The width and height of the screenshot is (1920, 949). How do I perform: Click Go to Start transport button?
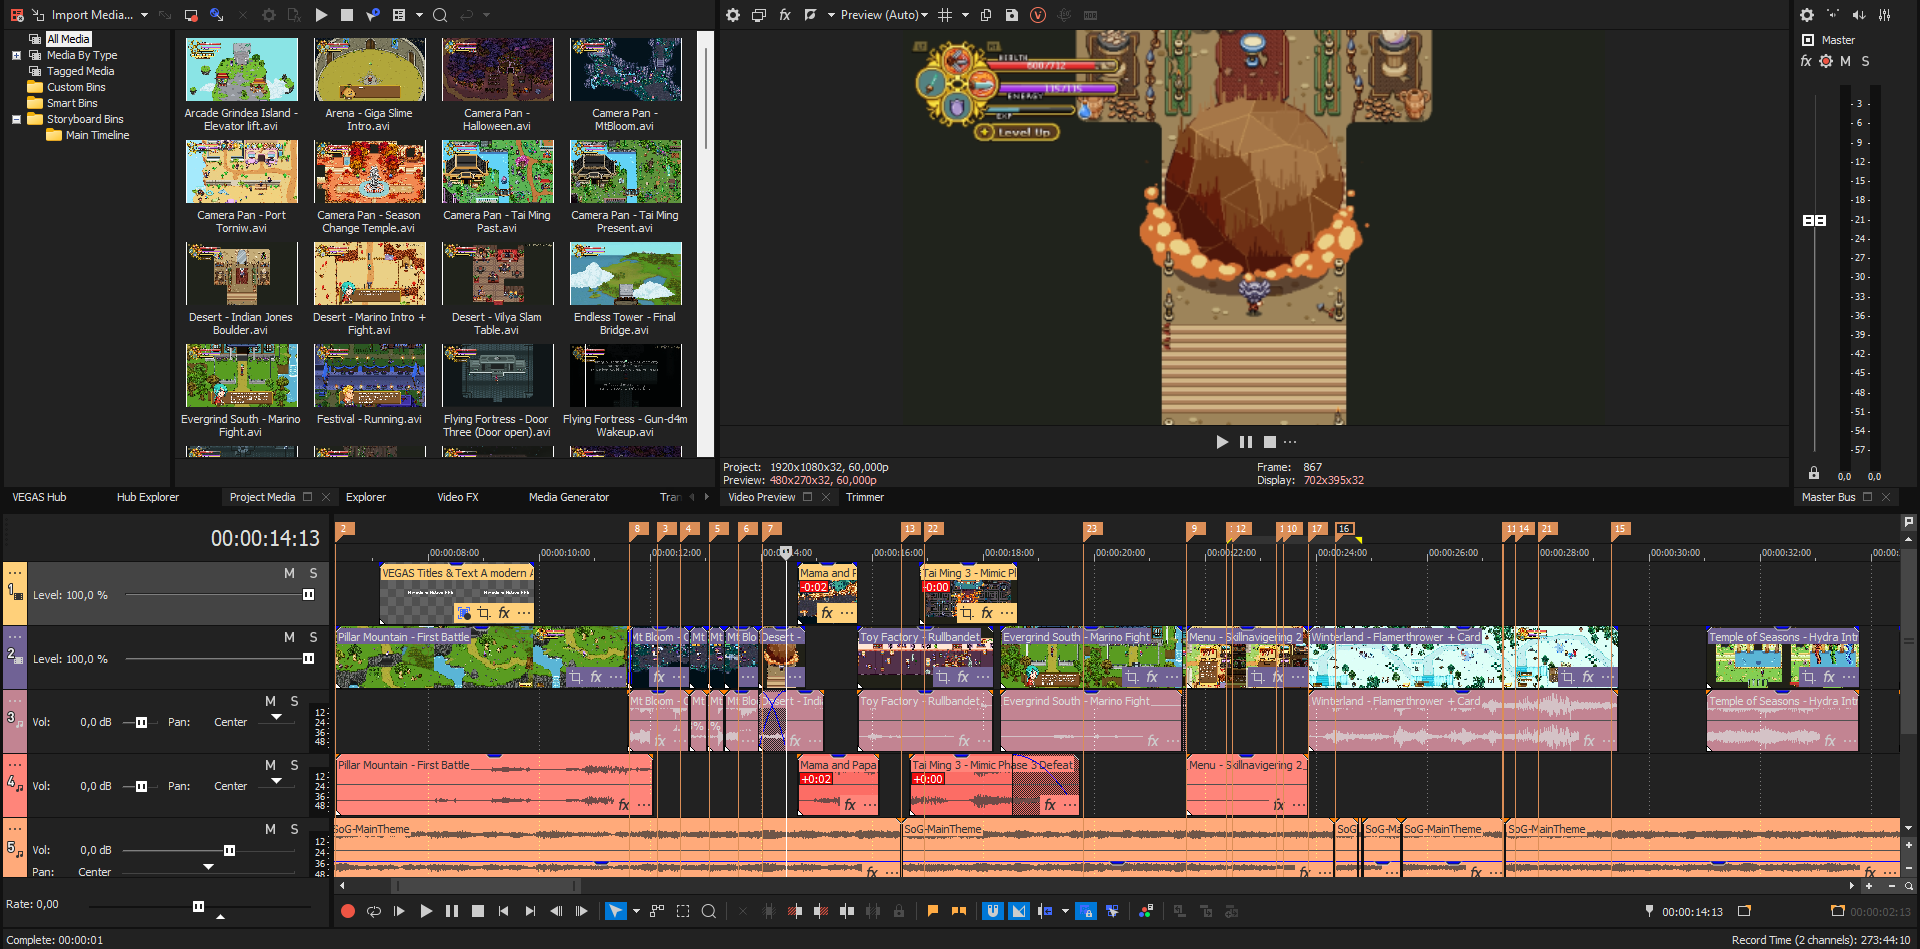tap(503, 911)
